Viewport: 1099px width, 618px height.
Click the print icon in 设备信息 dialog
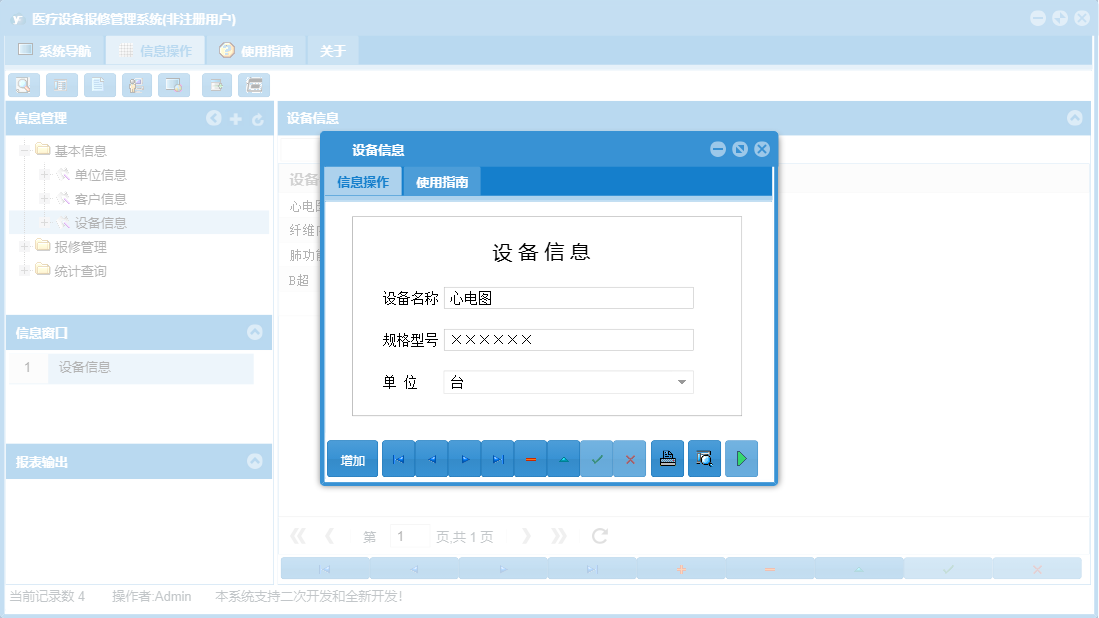pos(667,457)
